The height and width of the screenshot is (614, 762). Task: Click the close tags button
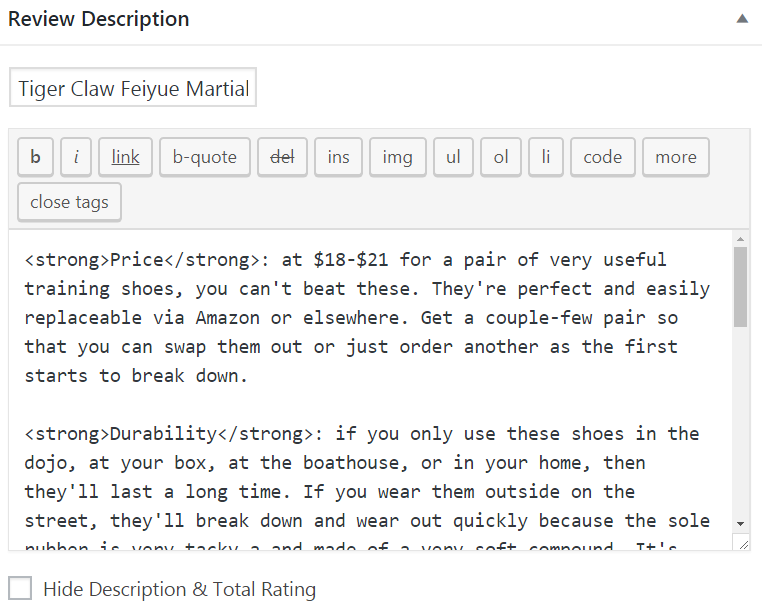69,202
